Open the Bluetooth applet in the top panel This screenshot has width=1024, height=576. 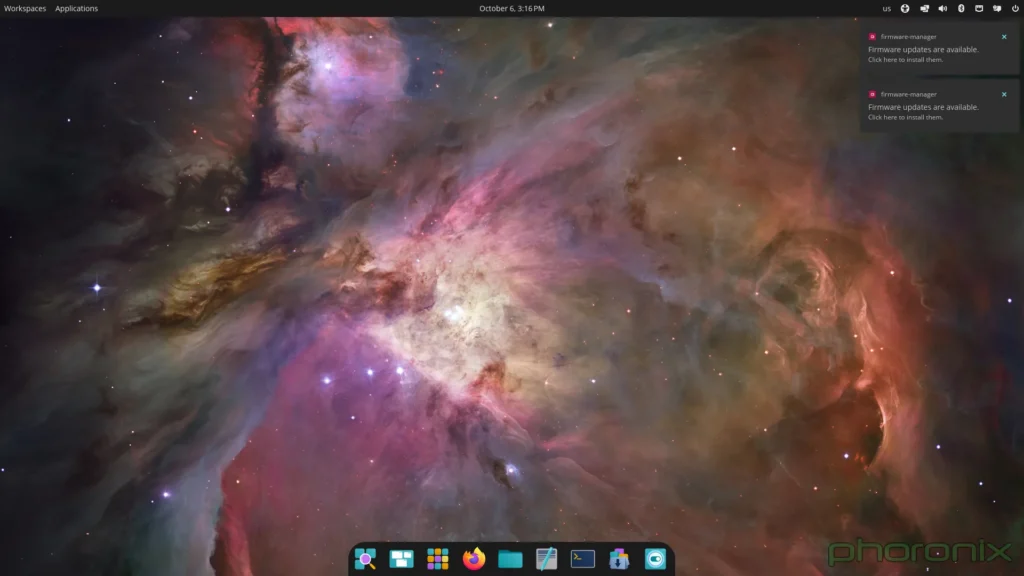click(961, 8)
